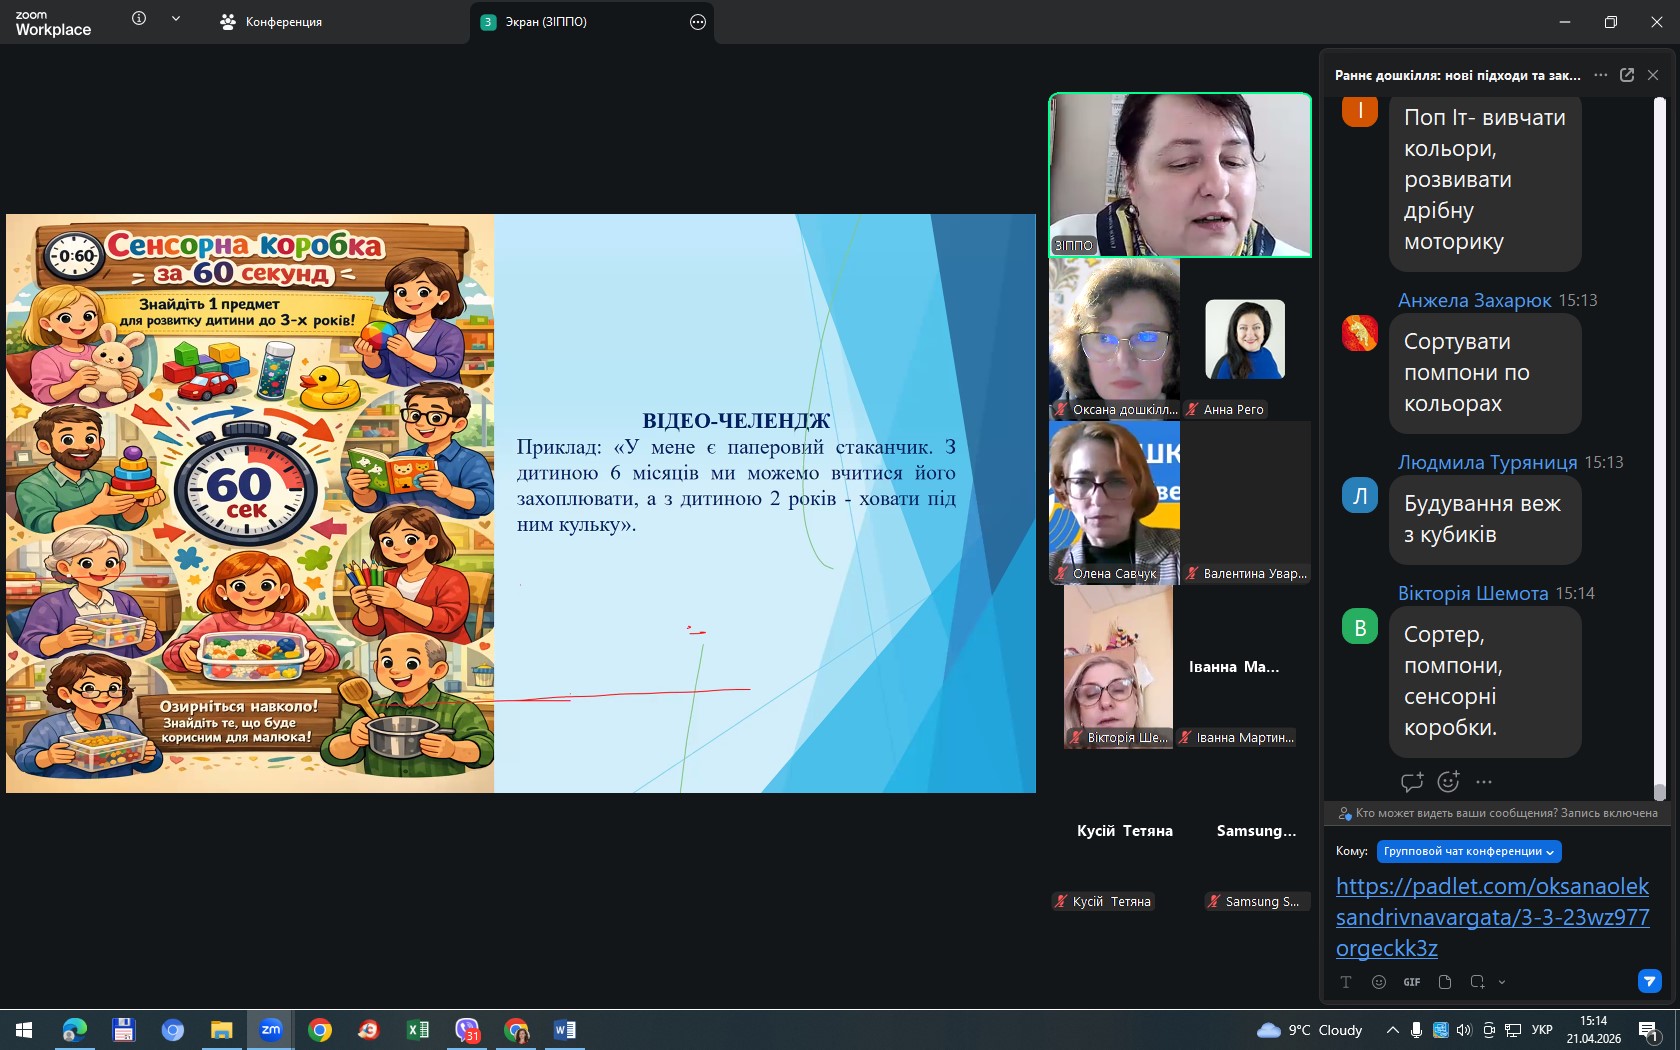Image resolution: width=1680 pixels, height=1050 pixels.
Task: Send the chat message
Action: coord(1649,981)
